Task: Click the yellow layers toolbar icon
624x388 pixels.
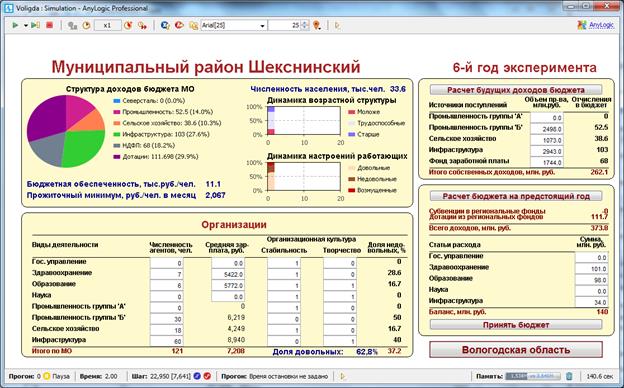Action: click(193, 25)
